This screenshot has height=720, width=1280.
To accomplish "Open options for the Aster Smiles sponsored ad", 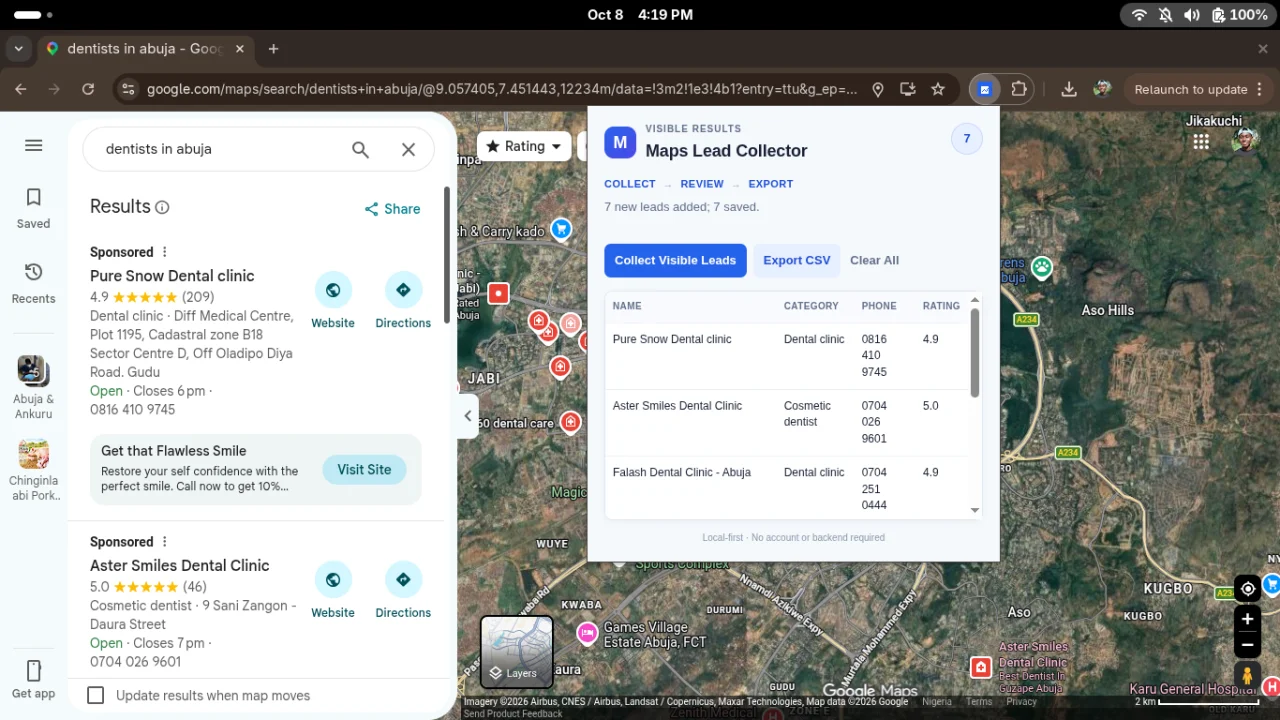I will tap(165, 542).
